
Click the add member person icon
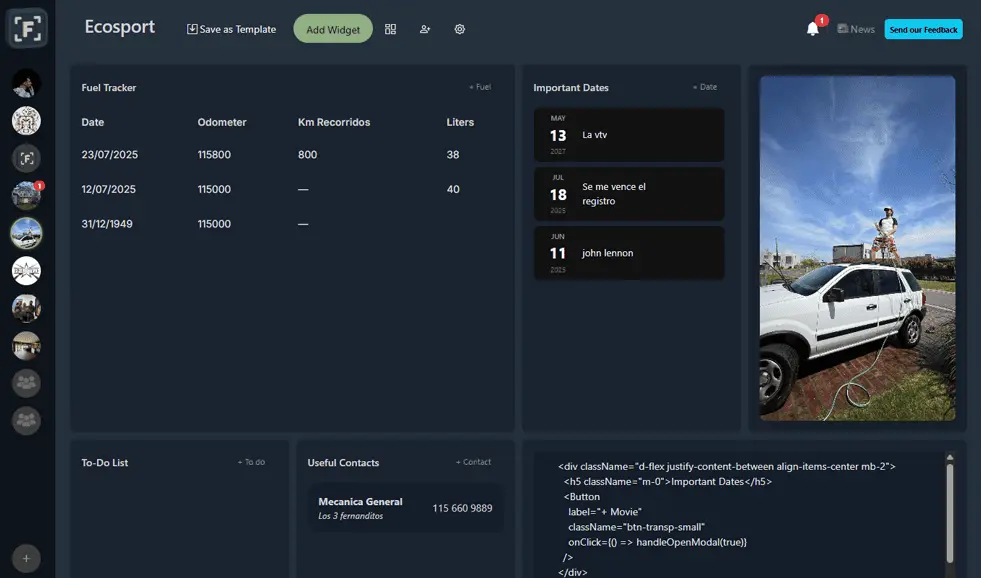[x=425, y=29]
